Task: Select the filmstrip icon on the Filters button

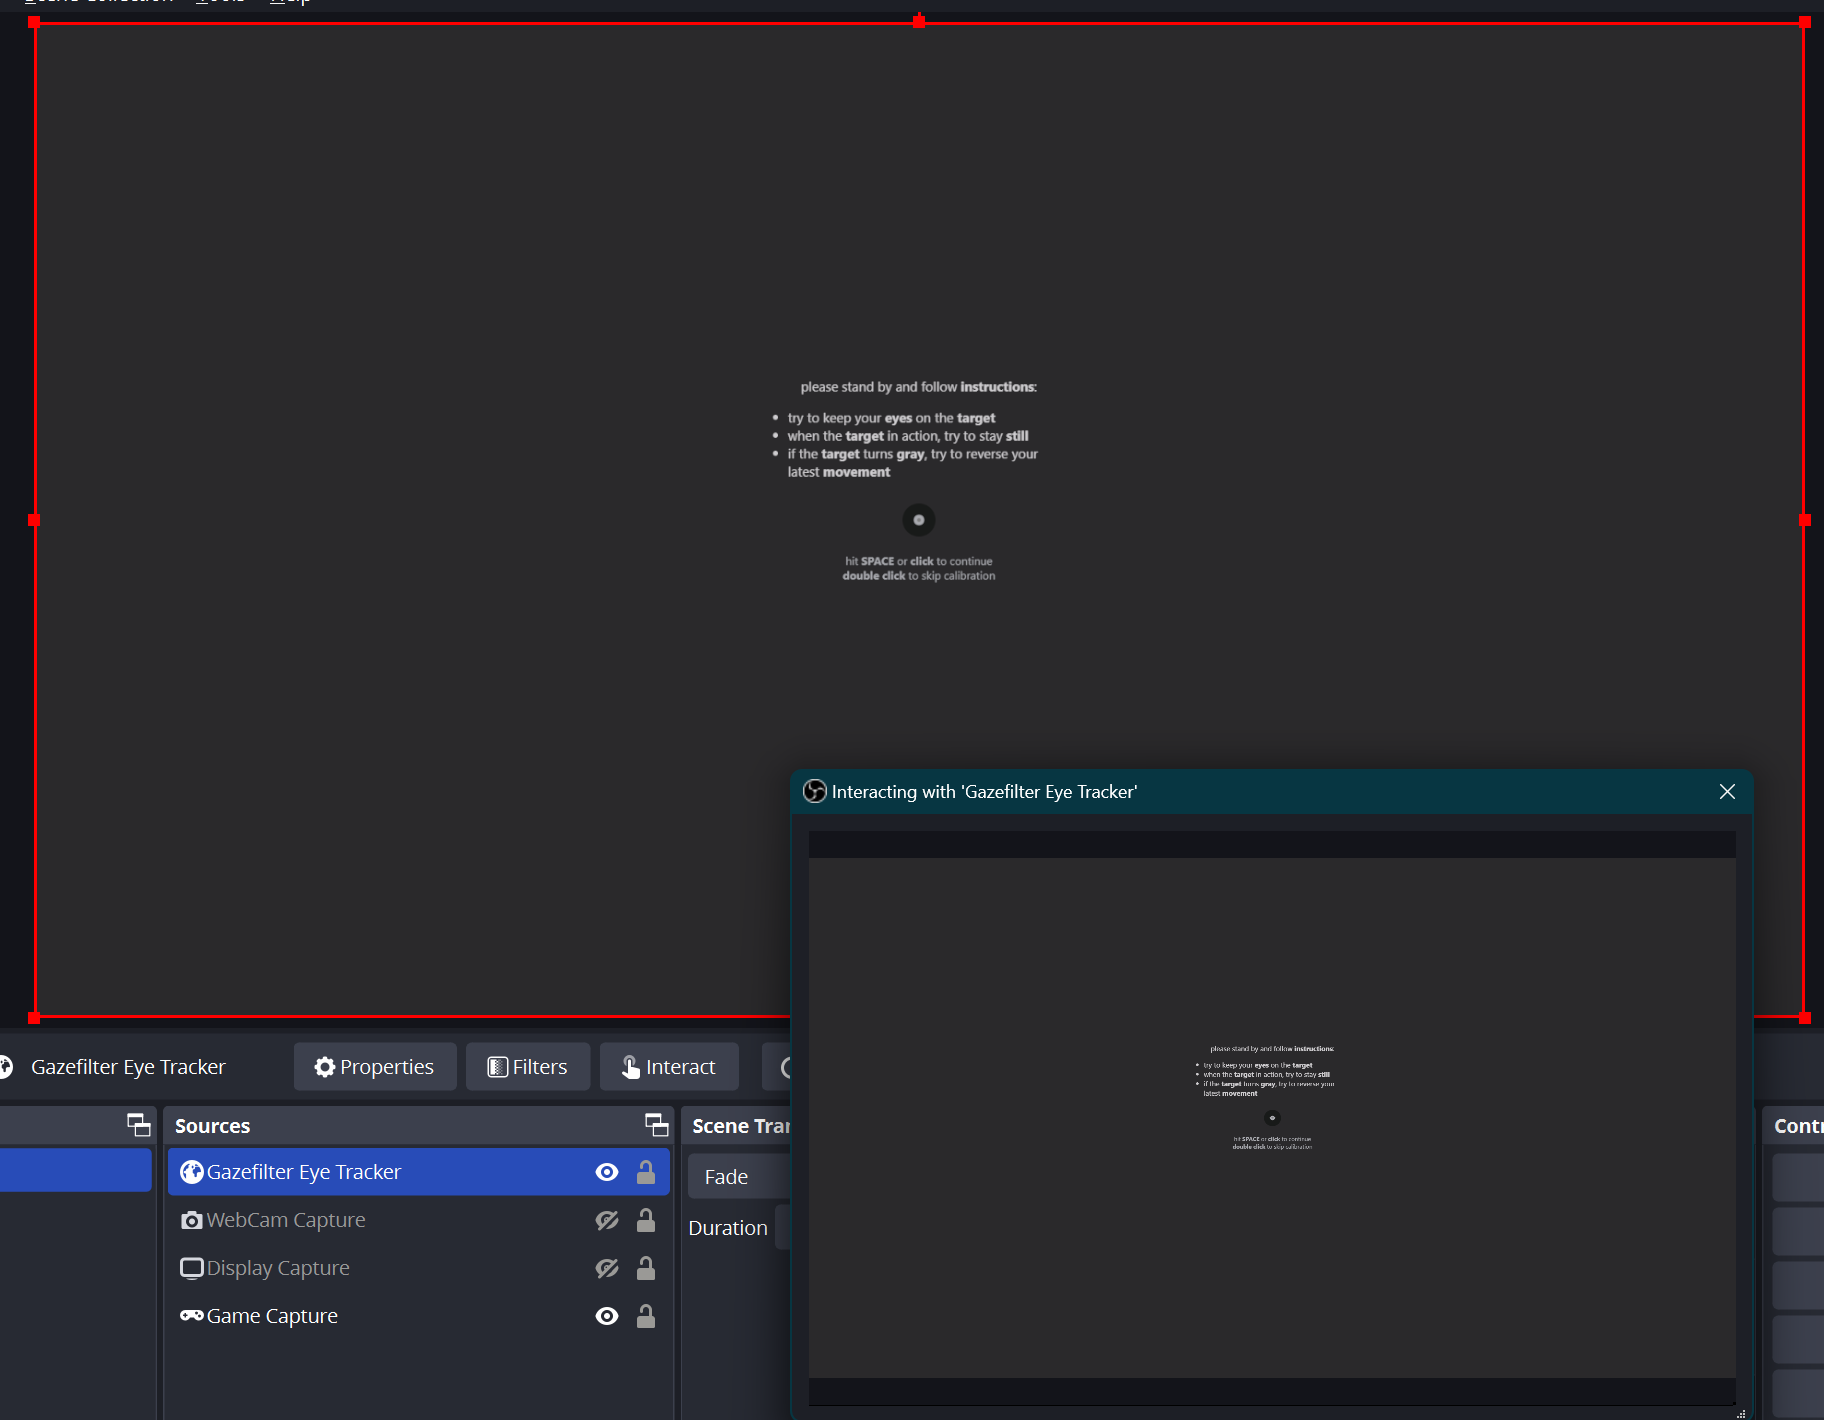Action: click(x=497, y=1067)
